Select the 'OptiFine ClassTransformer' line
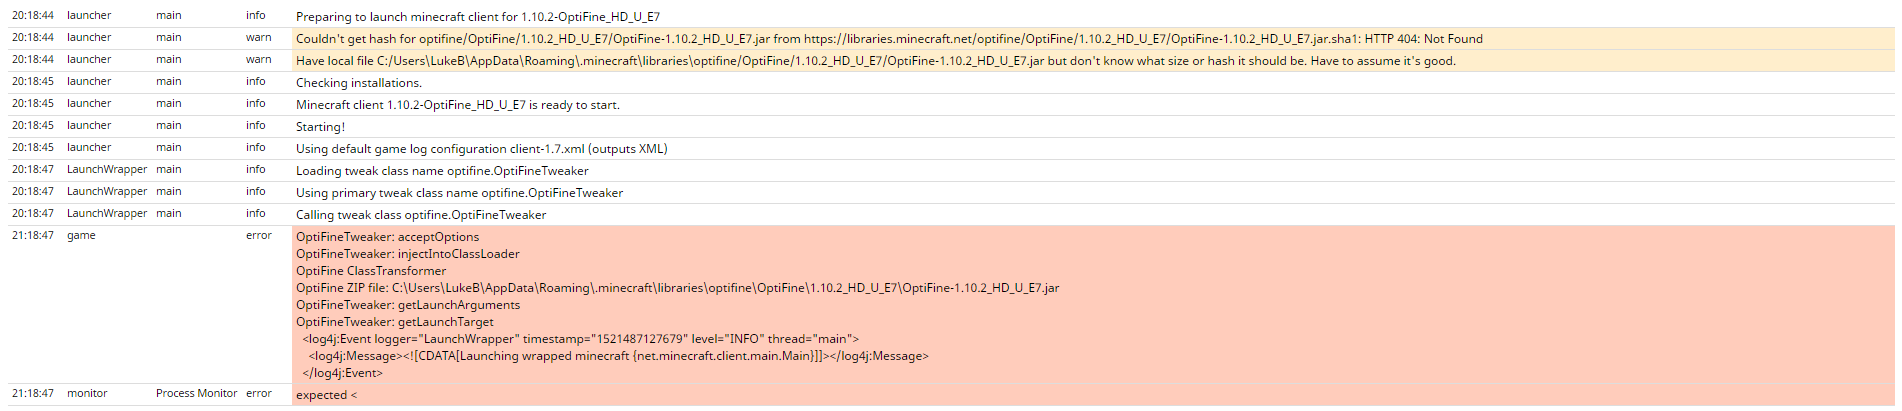 [371, 271]
